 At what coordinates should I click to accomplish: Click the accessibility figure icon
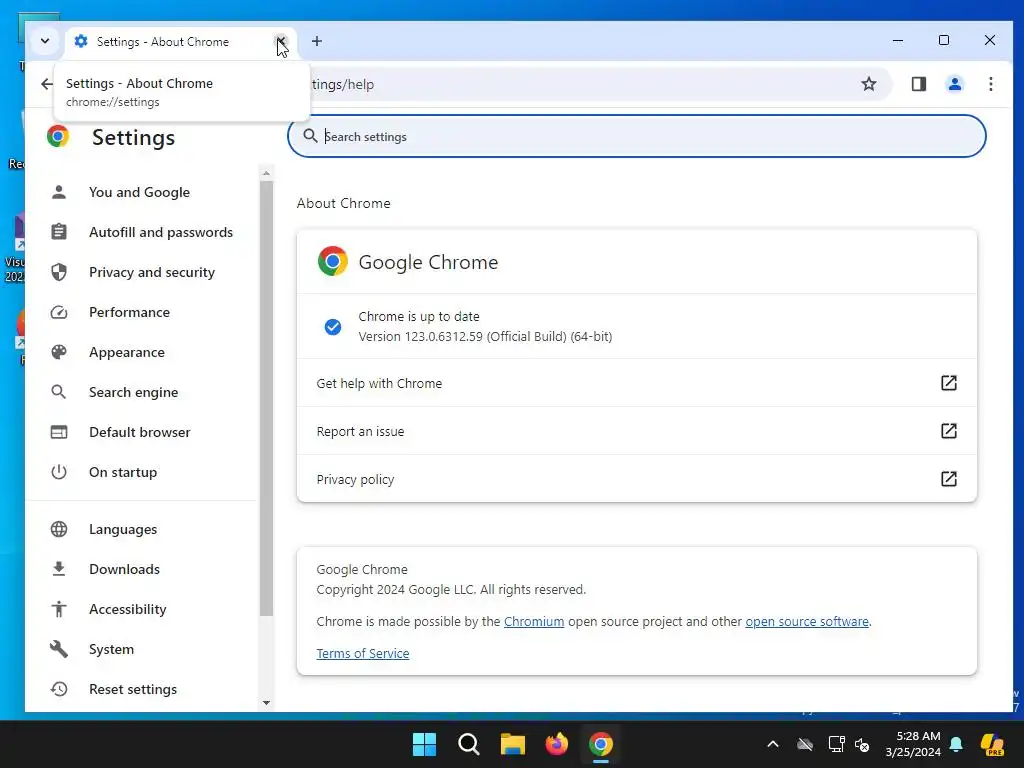click(59, 609)
